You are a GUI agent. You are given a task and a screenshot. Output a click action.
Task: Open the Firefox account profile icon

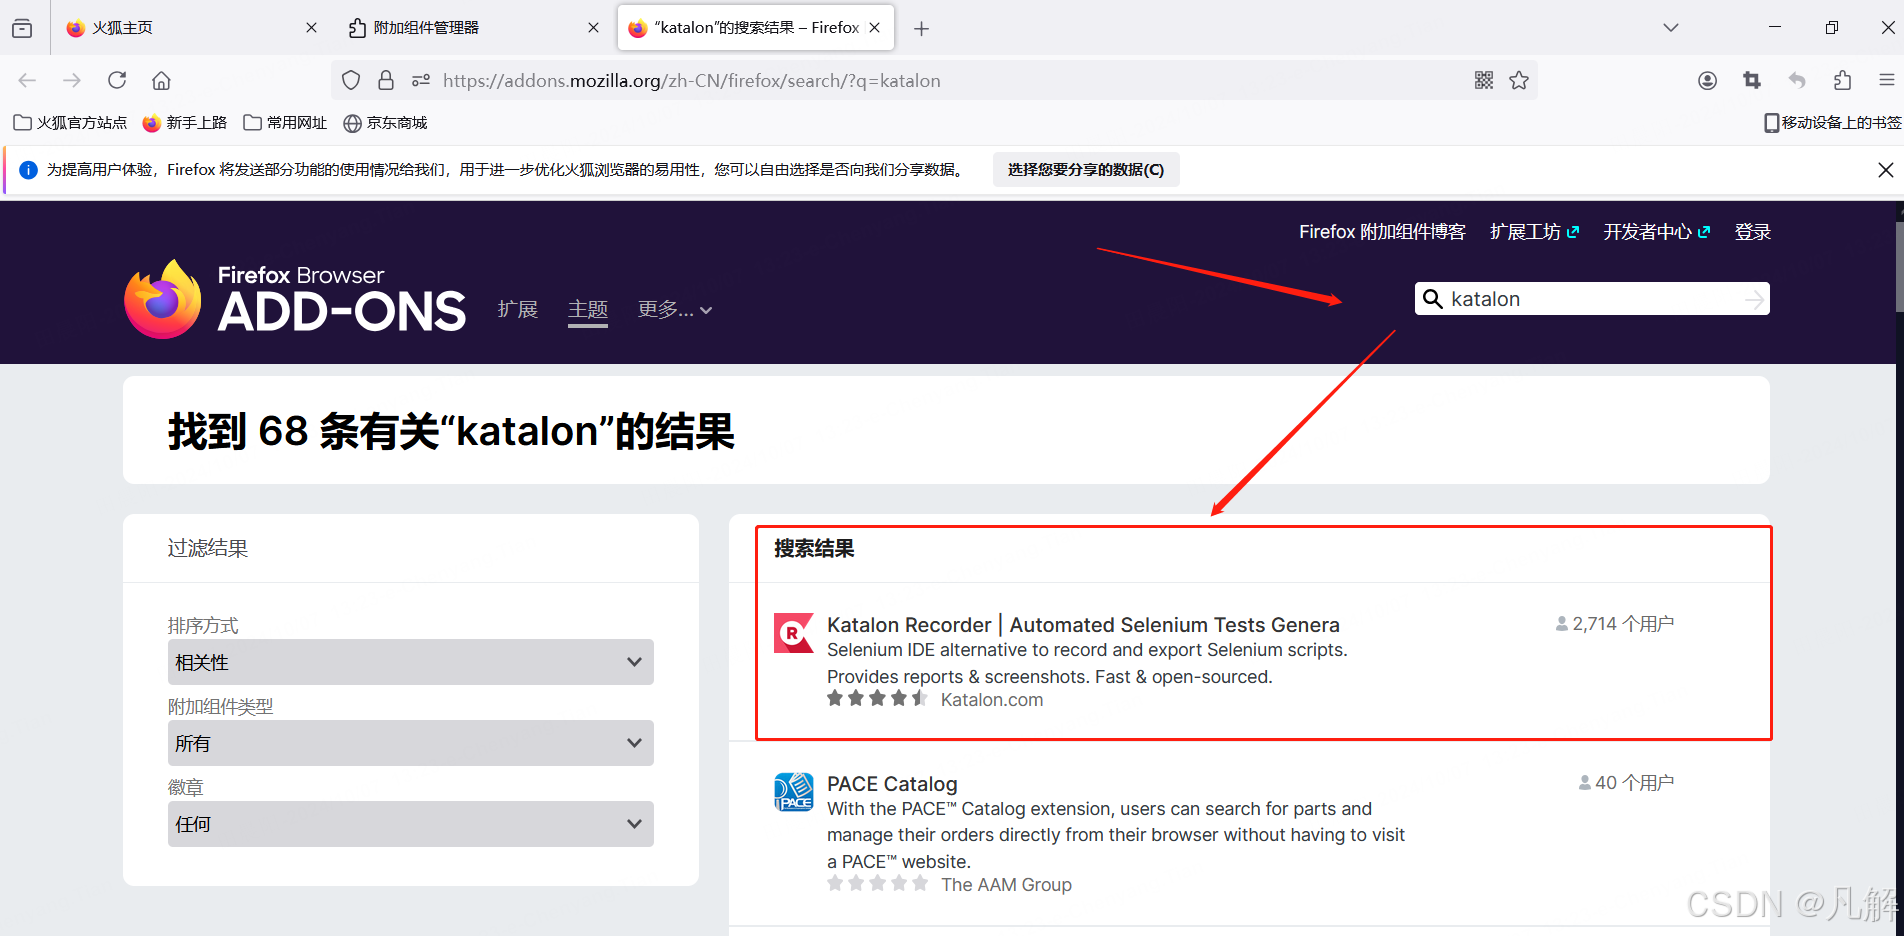click(1707, 80)
